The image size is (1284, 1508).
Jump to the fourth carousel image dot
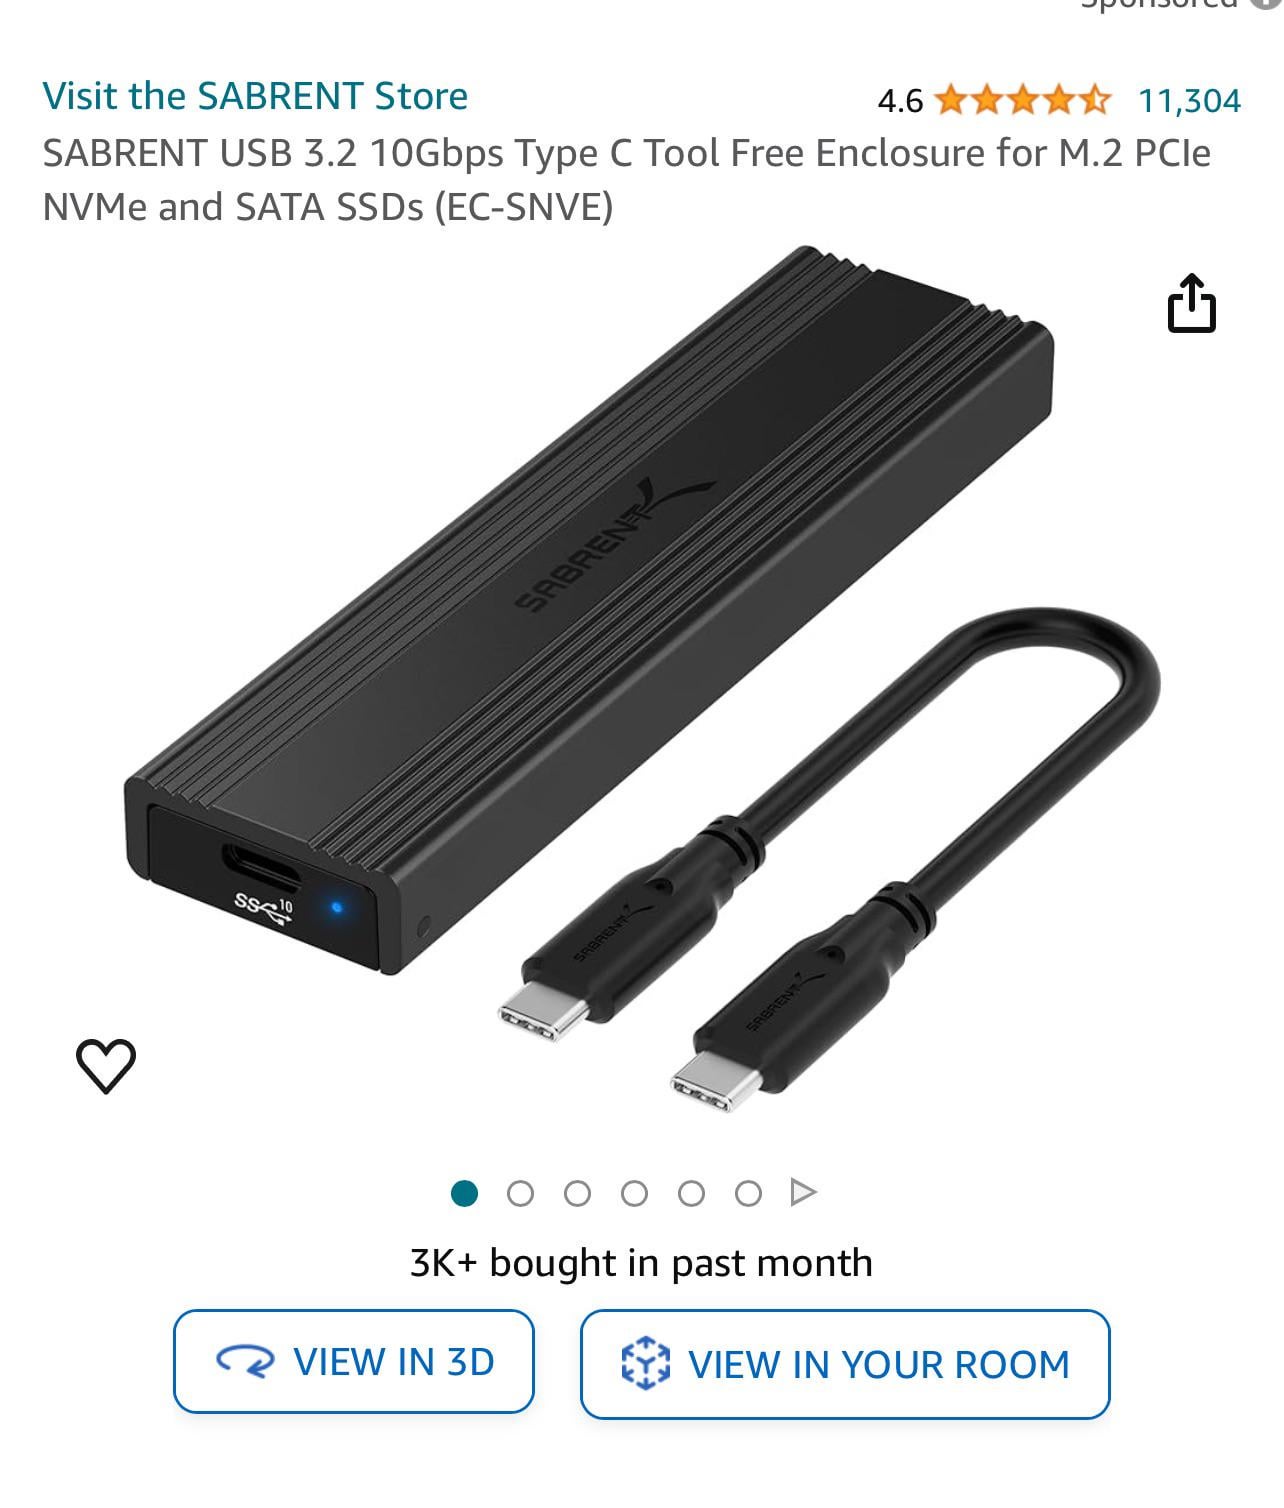click(634, 1193)
